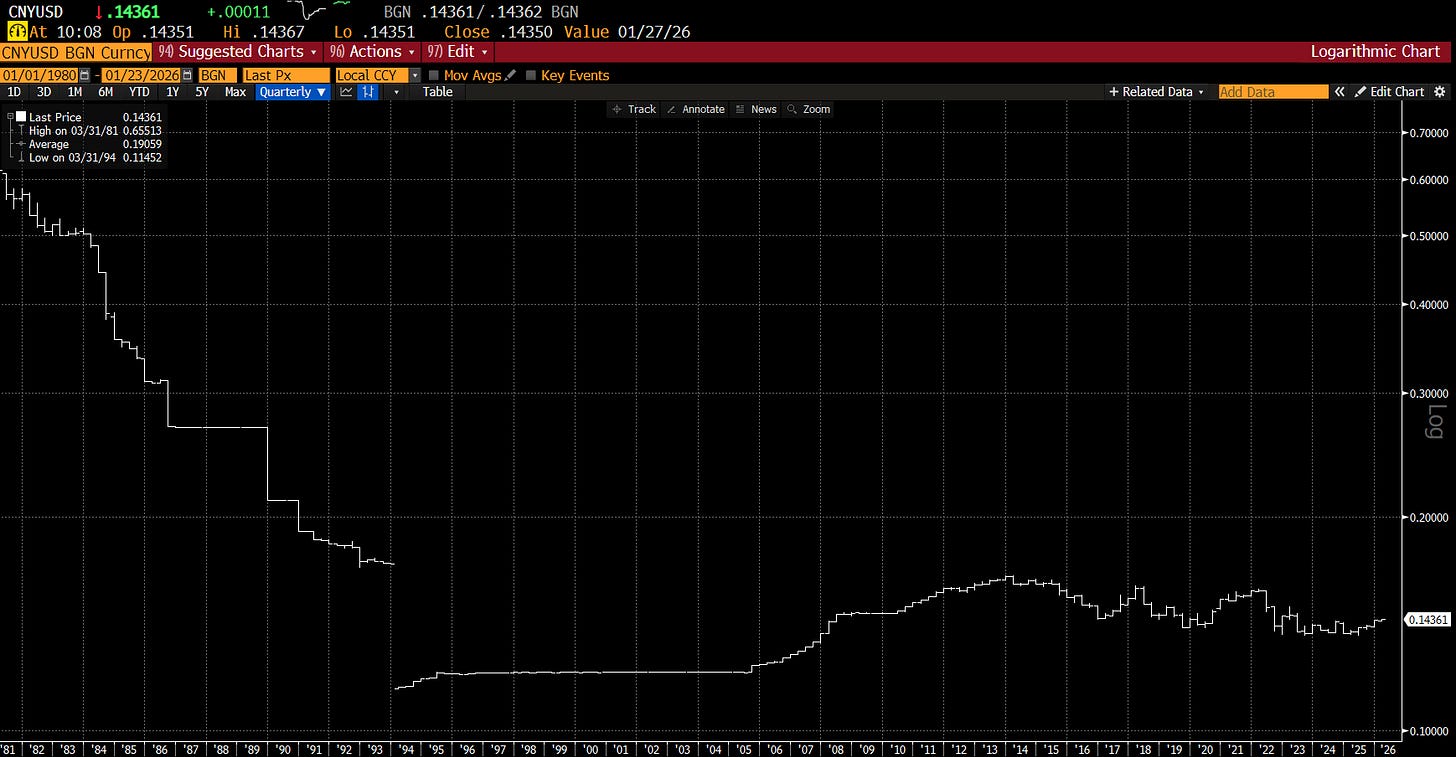The width and height of the screenshot is (1456, 757).
Task: Open the end date calendar picker
Action: pos(187,75)
